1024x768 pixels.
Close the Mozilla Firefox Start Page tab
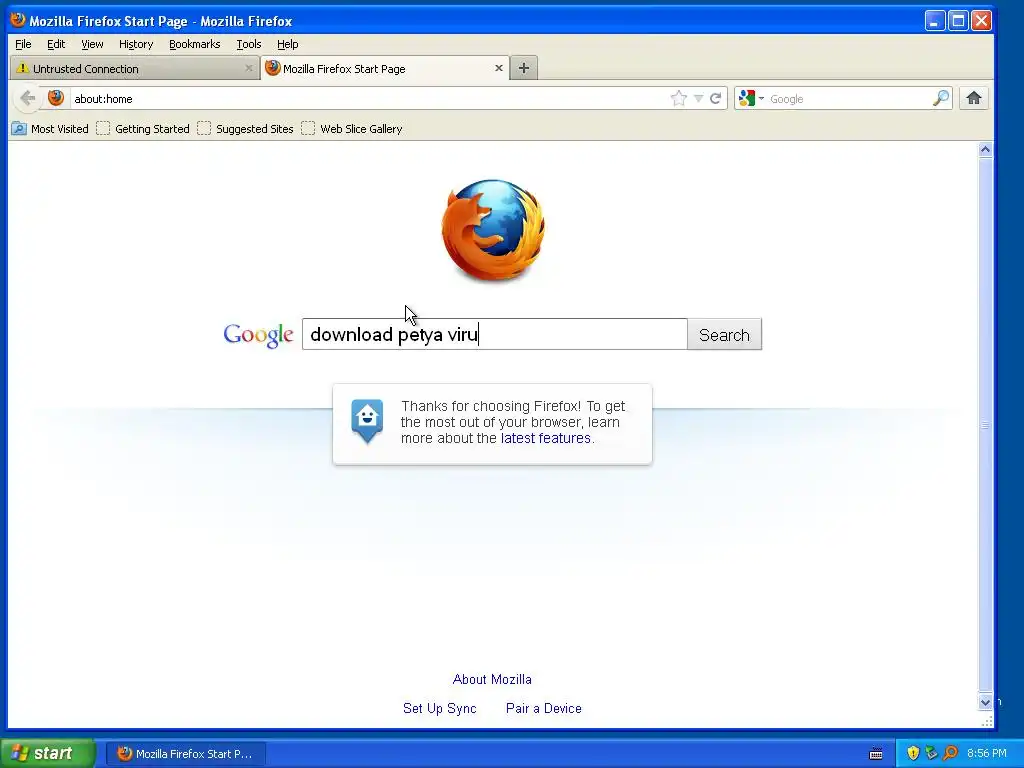499,68
